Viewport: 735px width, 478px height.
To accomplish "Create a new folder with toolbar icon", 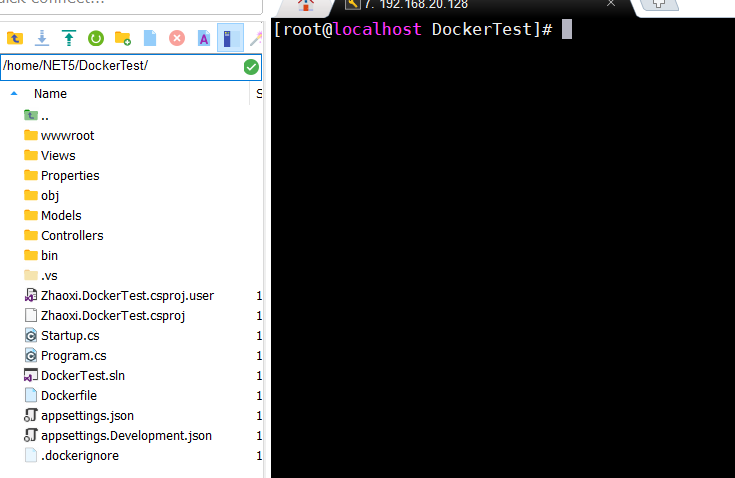I will 123,38.
